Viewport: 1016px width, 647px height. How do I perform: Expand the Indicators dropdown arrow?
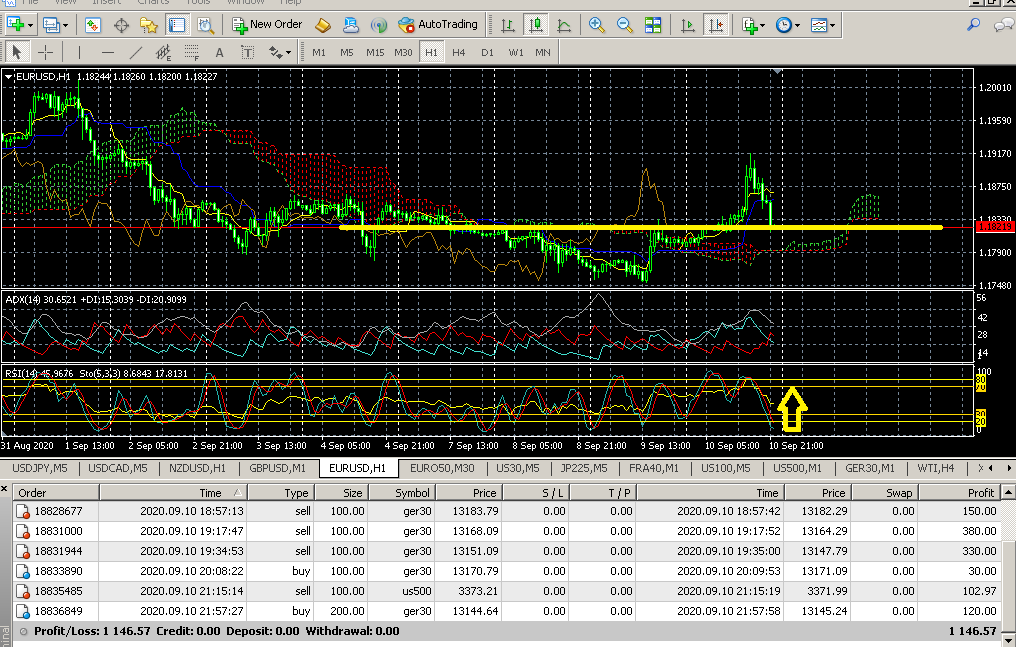[763, 25]
